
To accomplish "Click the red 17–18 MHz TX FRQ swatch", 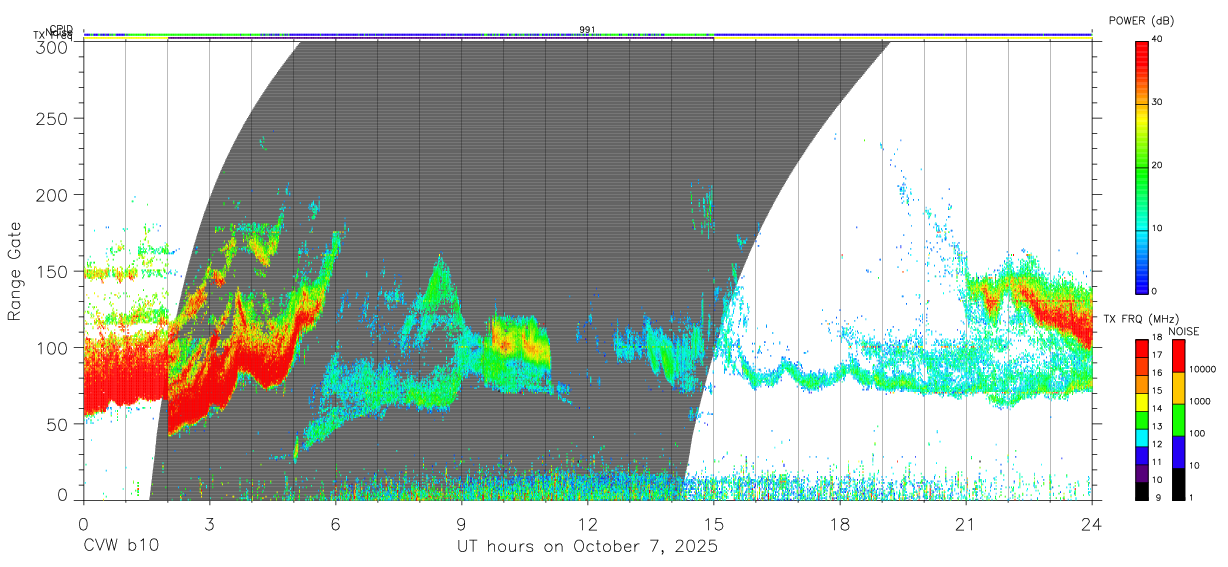I will click(x=1141, y=349).
